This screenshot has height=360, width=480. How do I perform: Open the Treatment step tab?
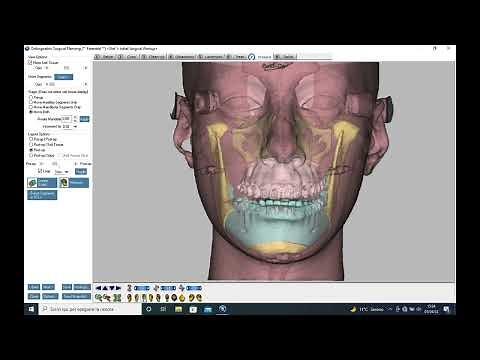(x=261, y=57)
